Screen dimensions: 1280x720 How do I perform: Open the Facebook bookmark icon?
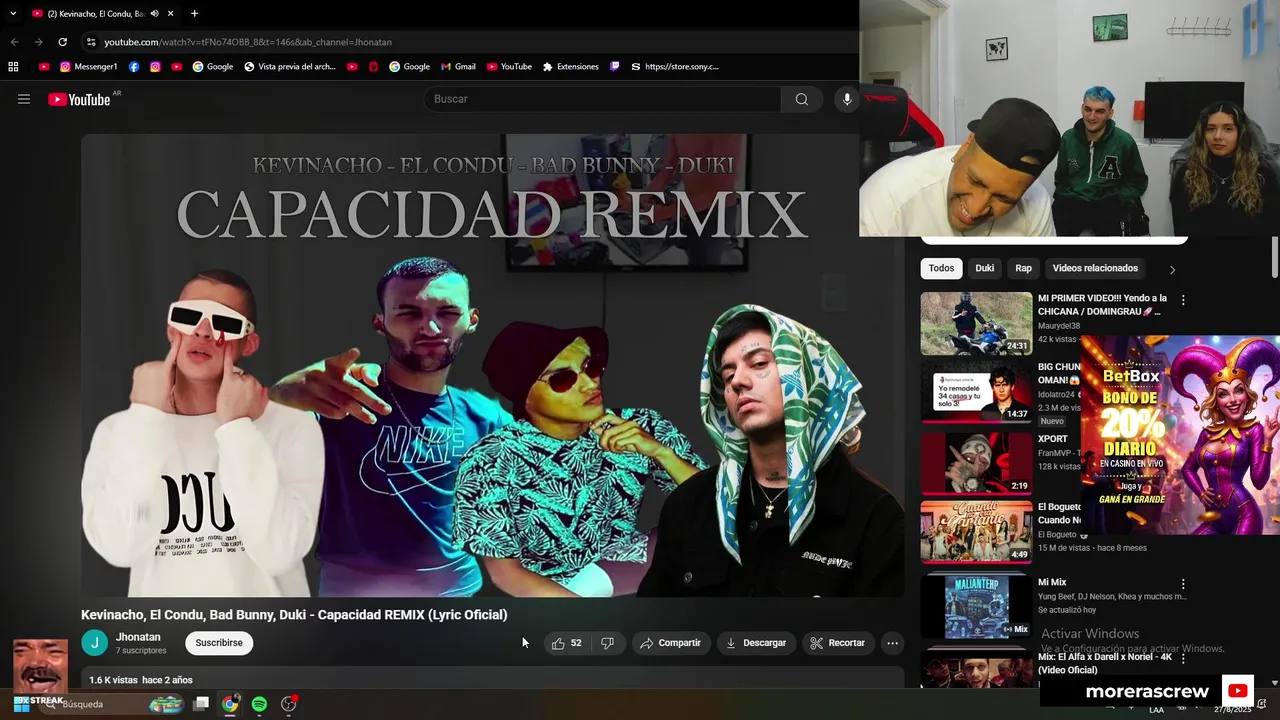(x=134, y=67)
